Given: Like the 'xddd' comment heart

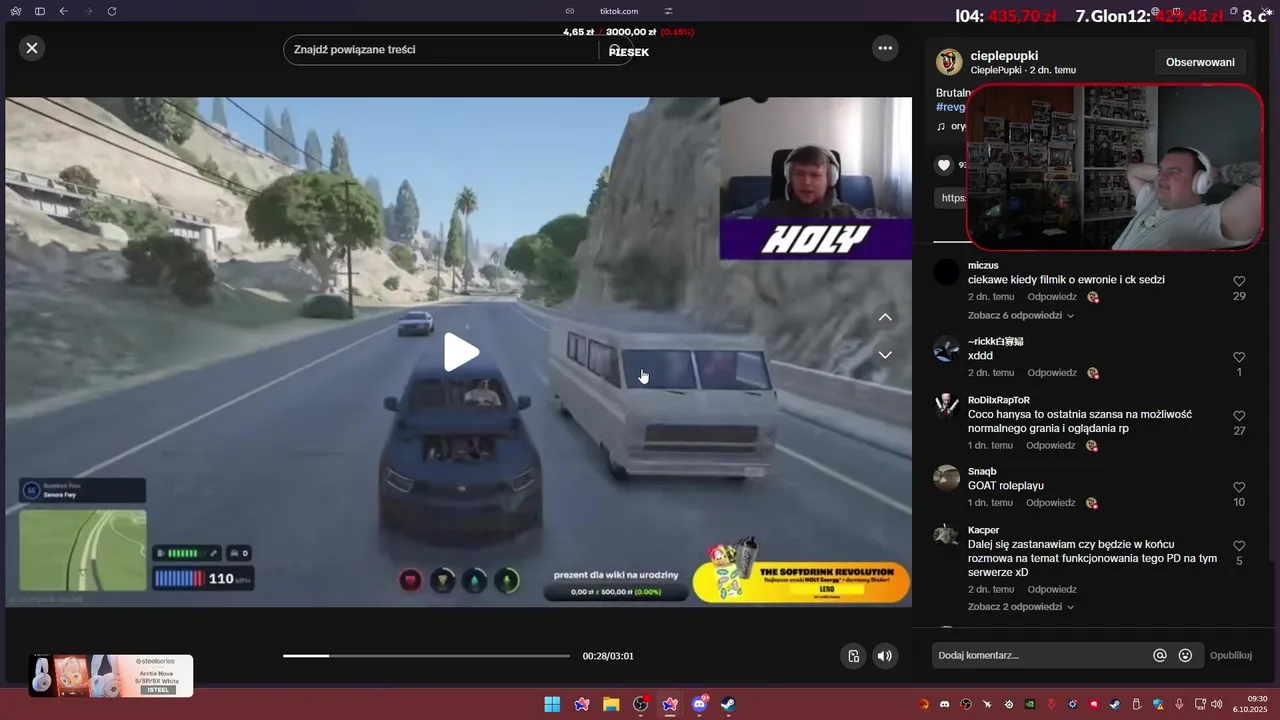Looking at the screenshot, I should pyautogui.click(x=1239, y=358).
